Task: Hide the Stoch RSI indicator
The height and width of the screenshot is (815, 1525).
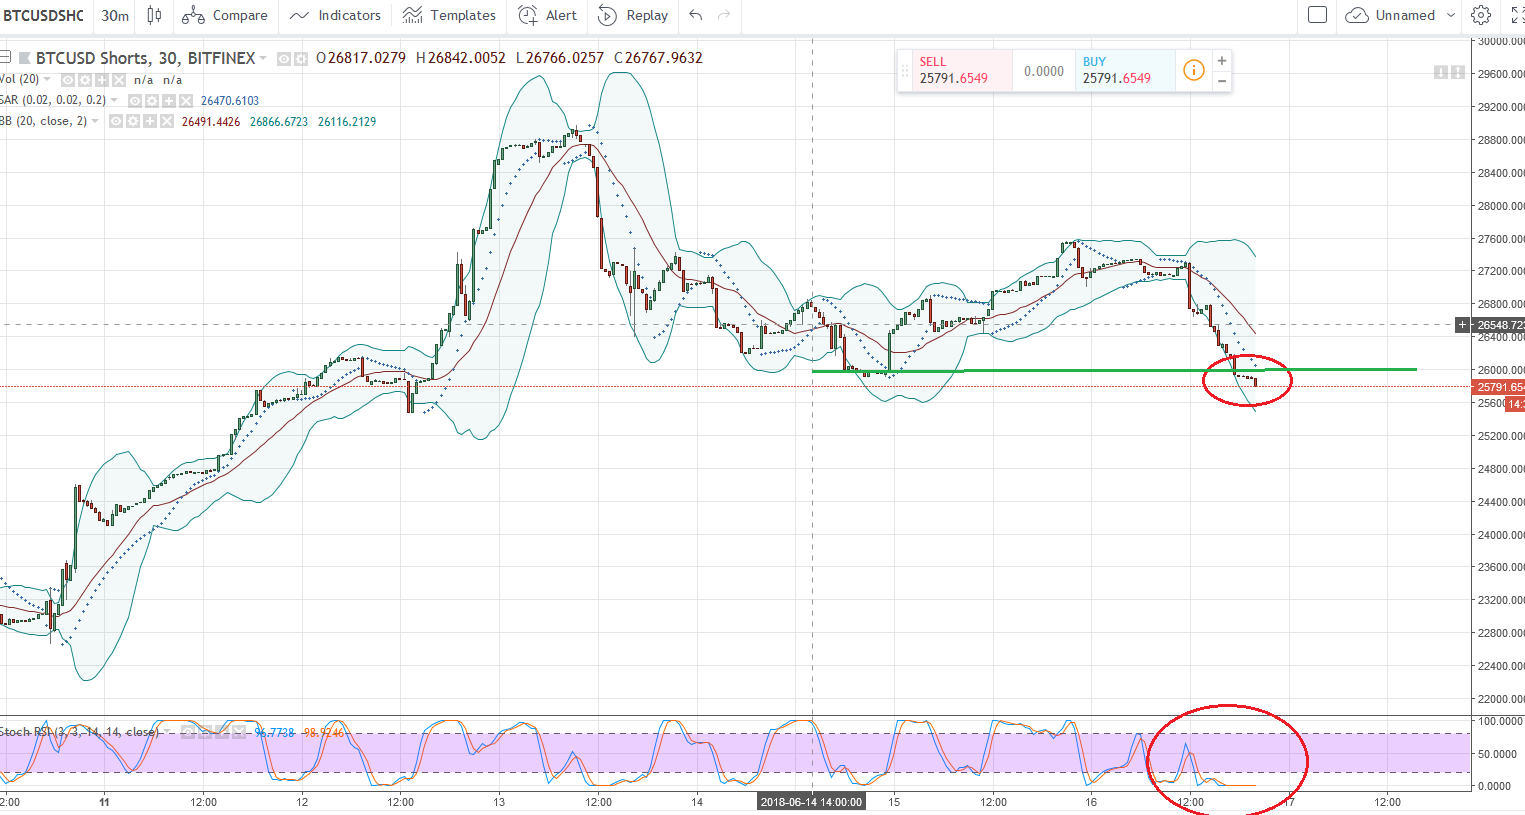Action: [188, 732]
